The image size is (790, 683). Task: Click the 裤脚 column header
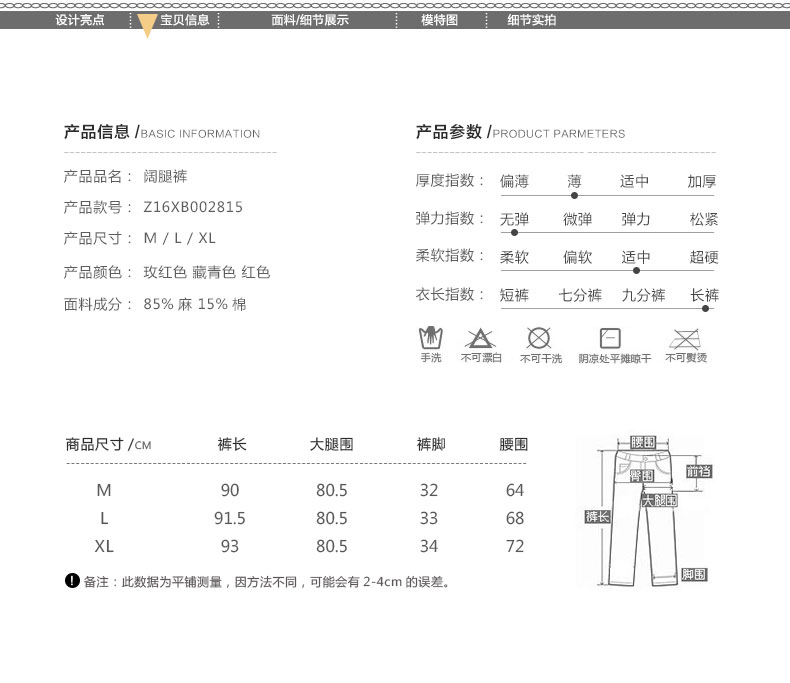[431, 444]
